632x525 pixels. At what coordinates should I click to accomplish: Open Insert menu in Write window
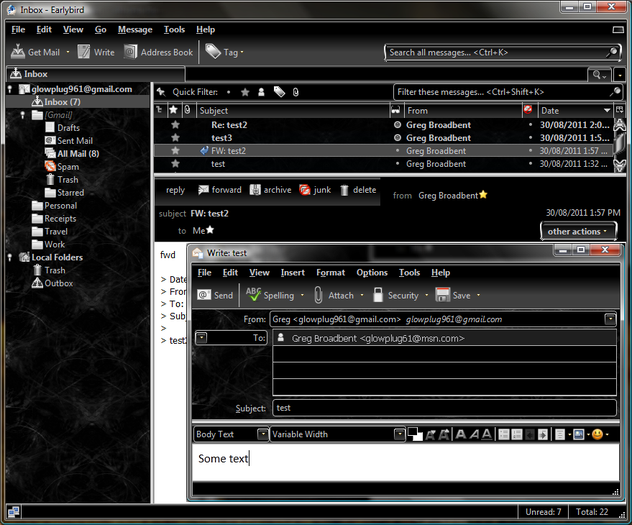293,272
